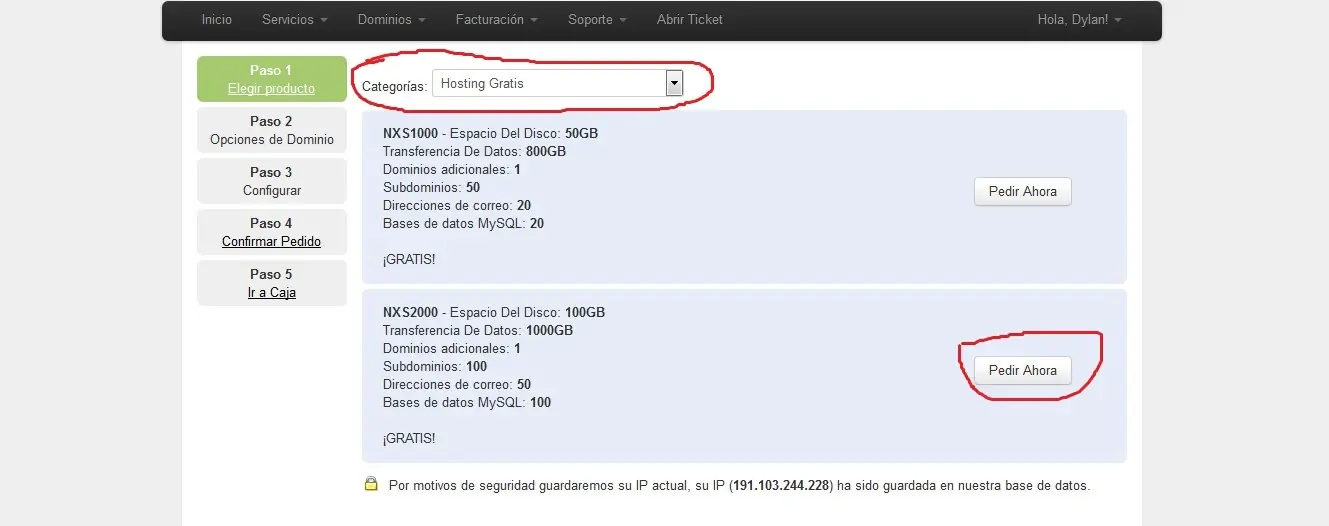Expand the Facturación dropdown menu
This screenshot has width=1329, height=526.
pos(496,20)
